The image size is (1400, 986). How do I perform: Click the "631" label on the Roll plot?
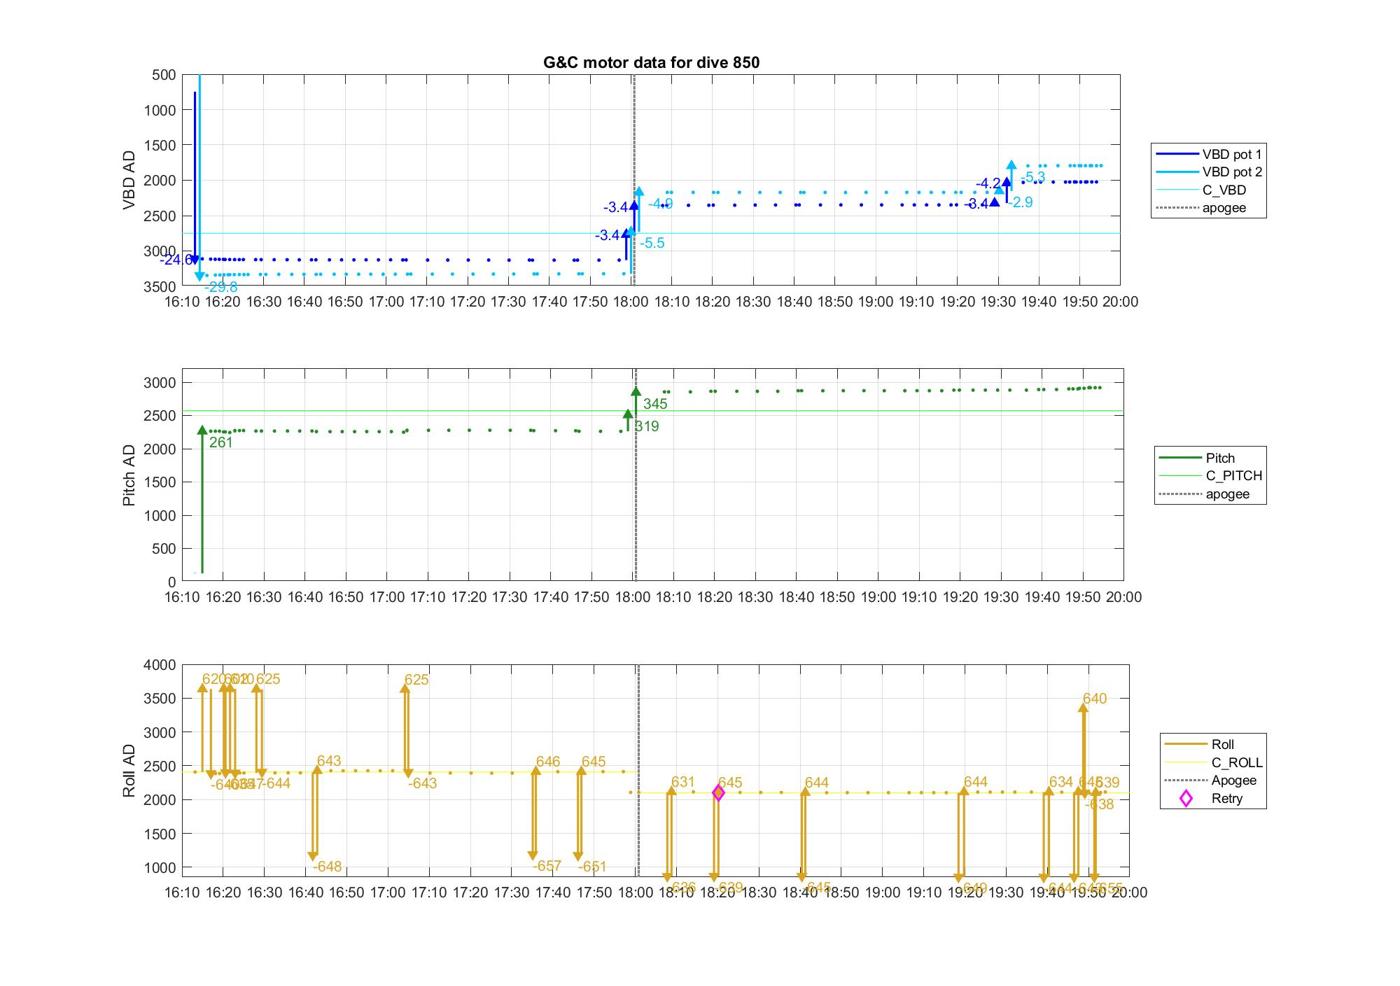[683, 782]
